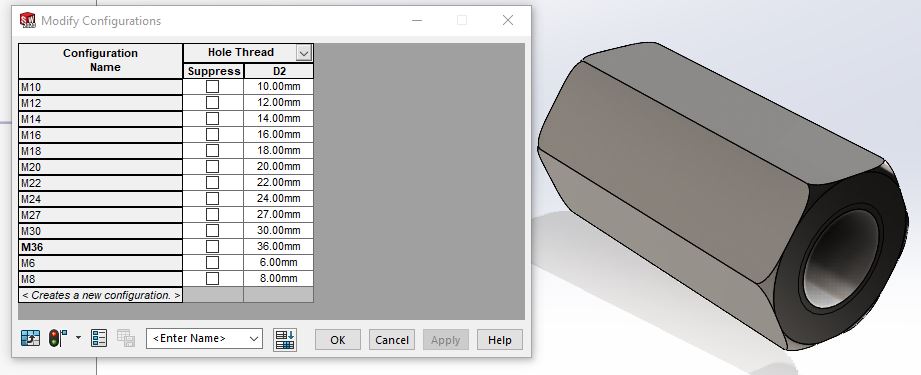Click the Help button

[499, 340]
